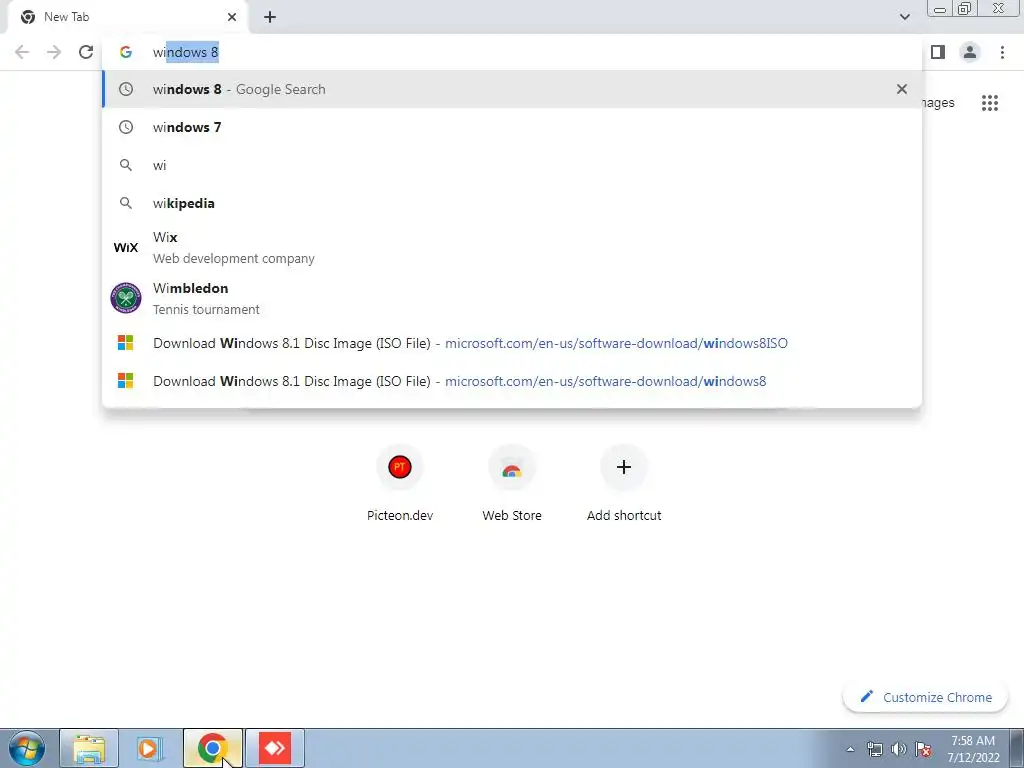Launch Windows Media Player from taskbar
This screenshot has height=768, width=1024.
(148, 748)
